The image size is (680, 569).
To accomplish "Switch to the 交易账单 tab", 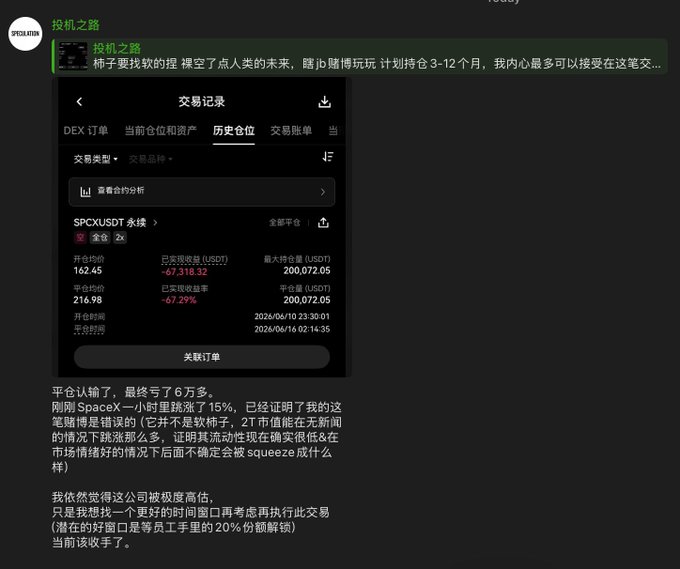I will coord(291,131).
